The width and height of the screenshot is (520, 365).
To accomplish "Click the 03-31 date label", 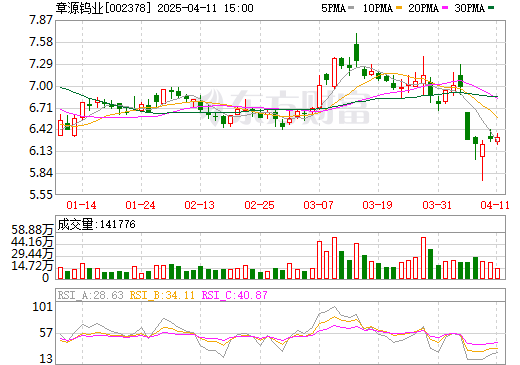I will pyautogui.click(x=437, y=205).
